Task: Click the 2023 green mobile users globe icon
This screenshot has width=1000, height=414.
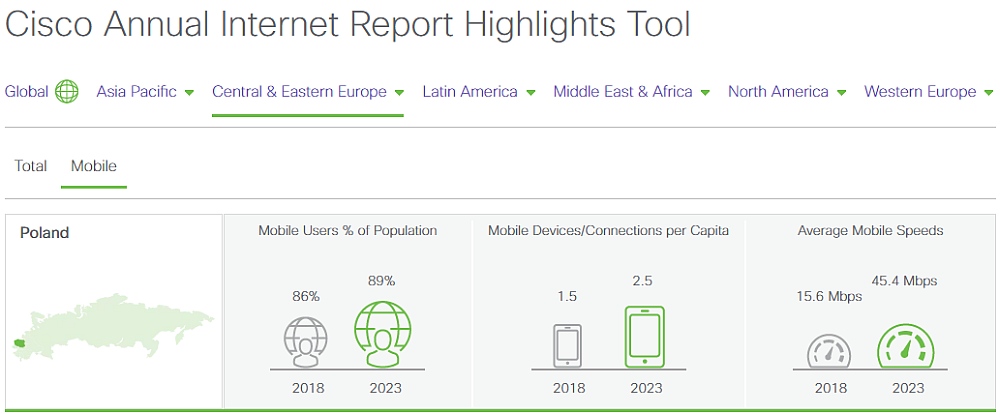Action: coord(383,334)
